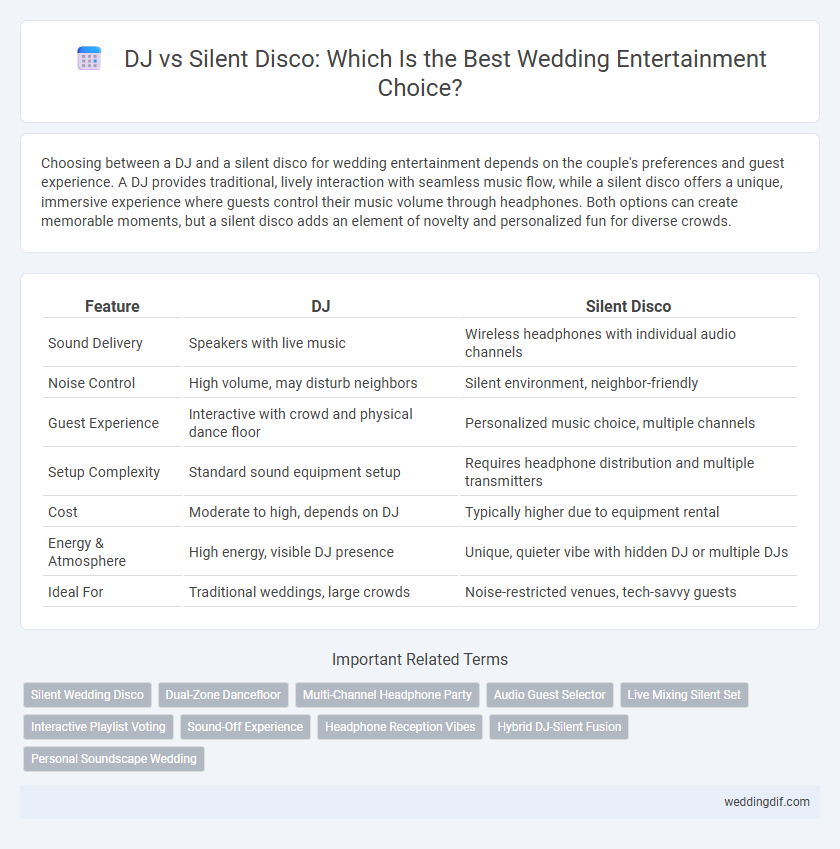Click 'Traditional weddings, large crowds' cell
Screen dimensions: 840x849
tap(321, 592)
